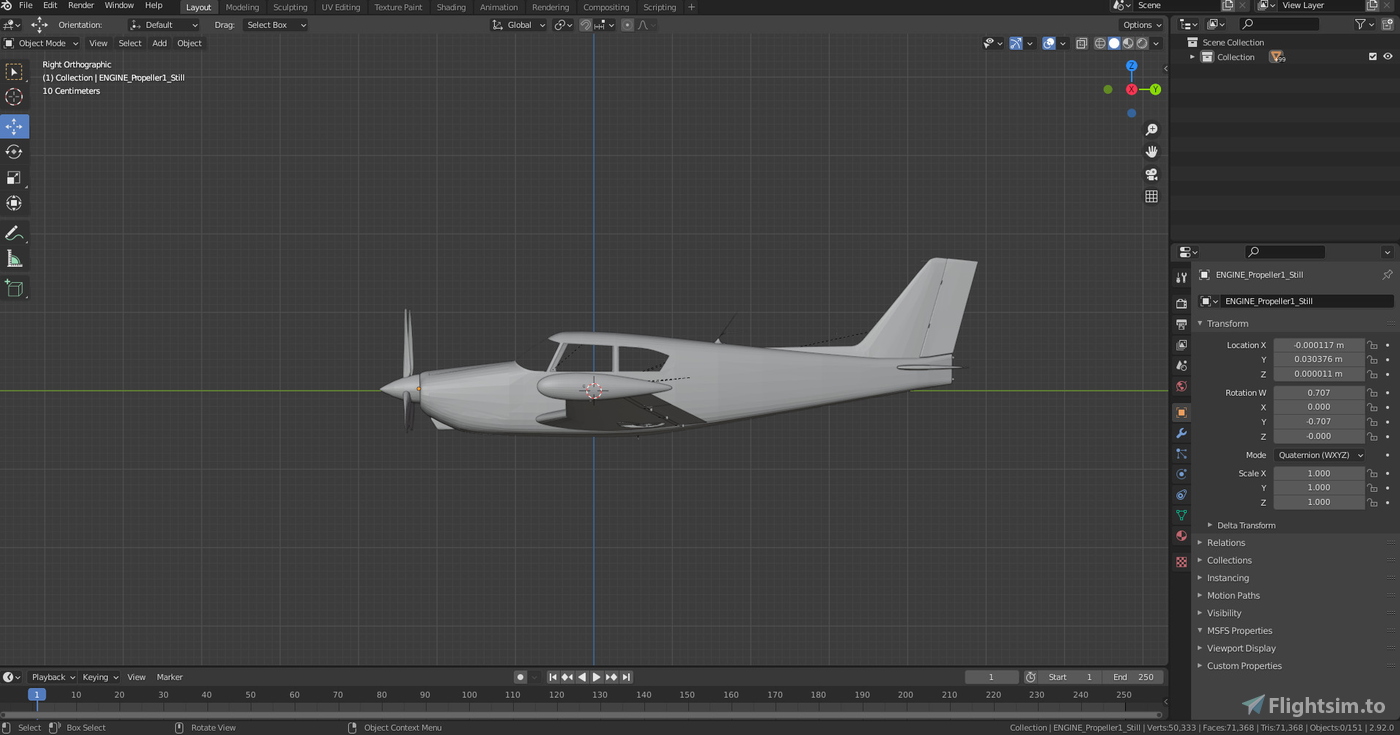Switch to Material Properties tab

1181,536
